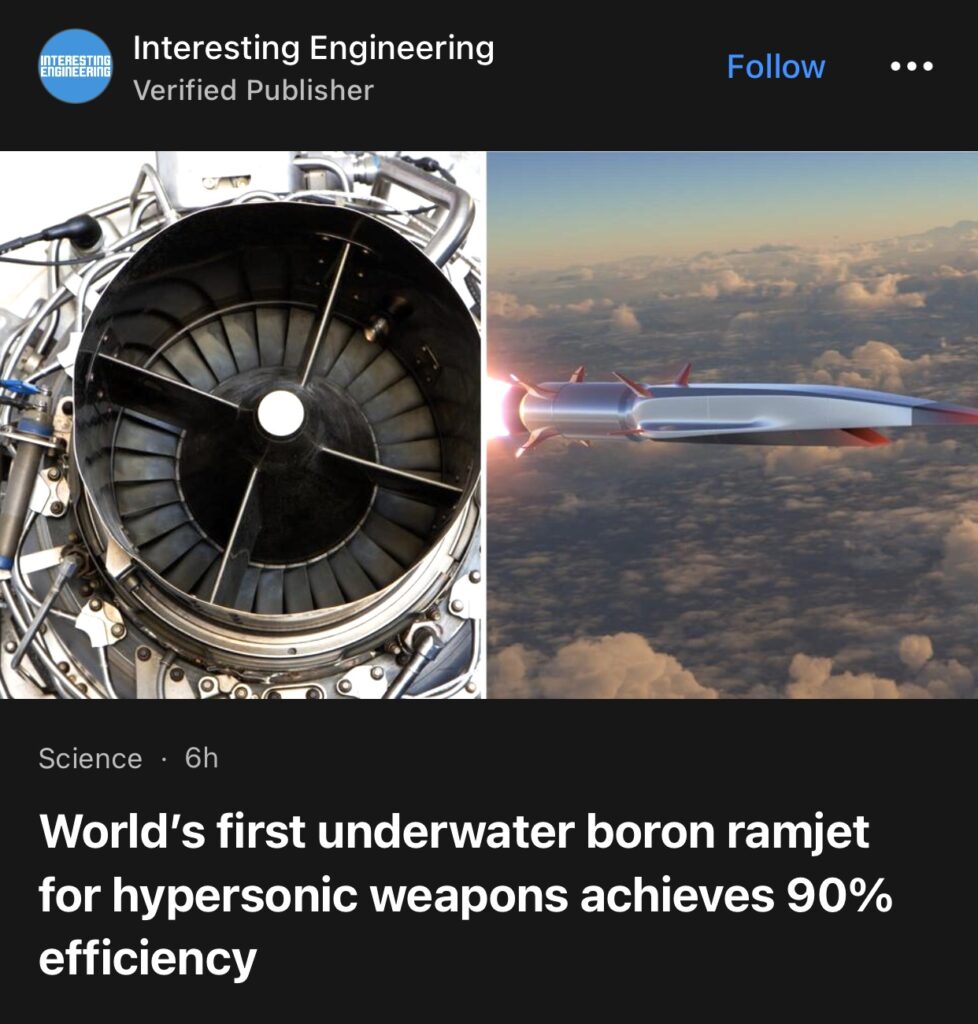The width and height of the screenshot is (978, 1024).
Task: Tap the Verified Publisher label
Action: tap(253, 90)
